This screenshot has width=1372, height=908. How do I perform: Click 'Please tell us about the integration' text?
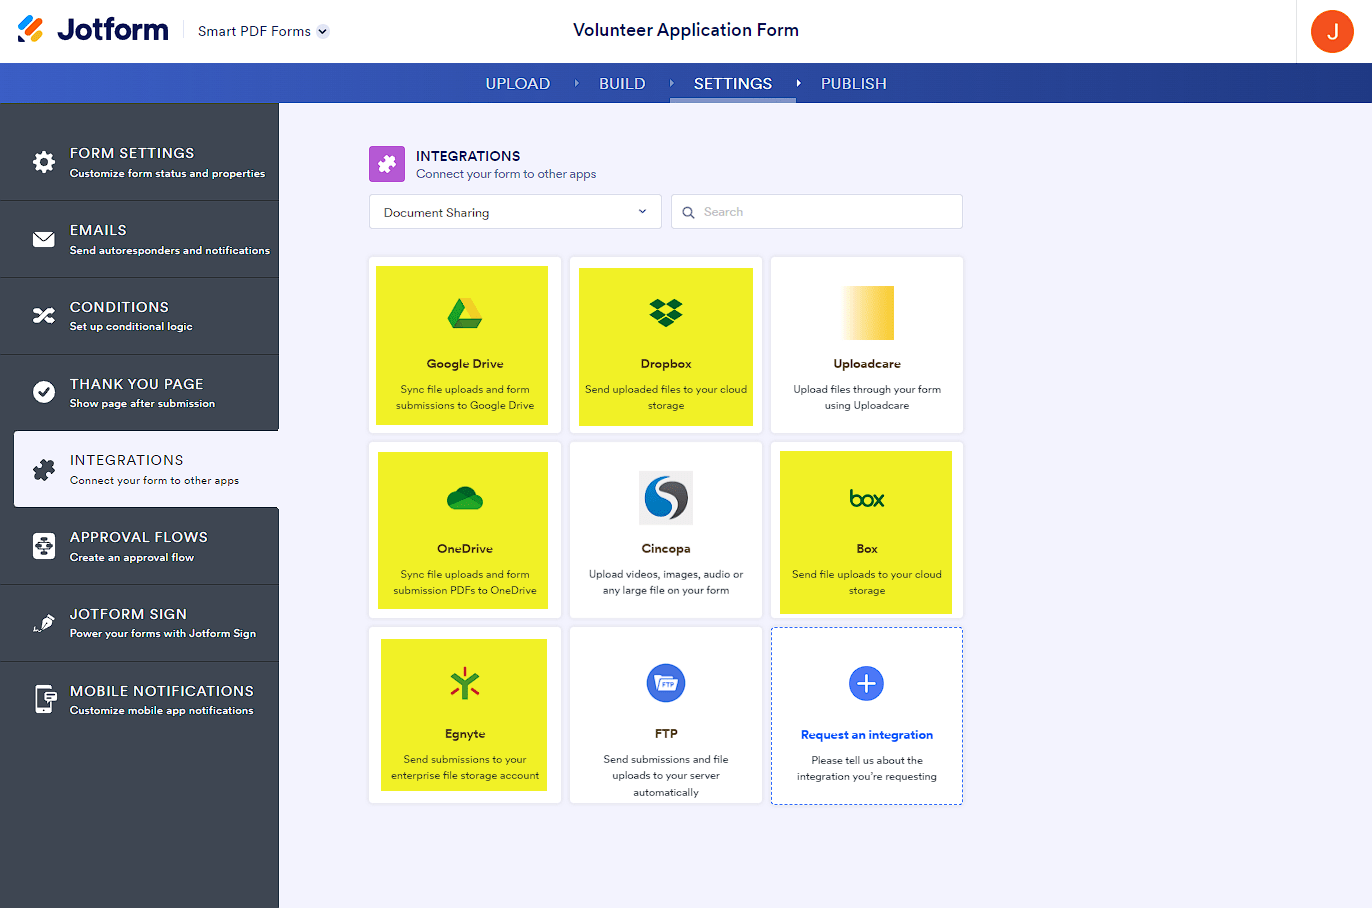[x=867, y=769]
